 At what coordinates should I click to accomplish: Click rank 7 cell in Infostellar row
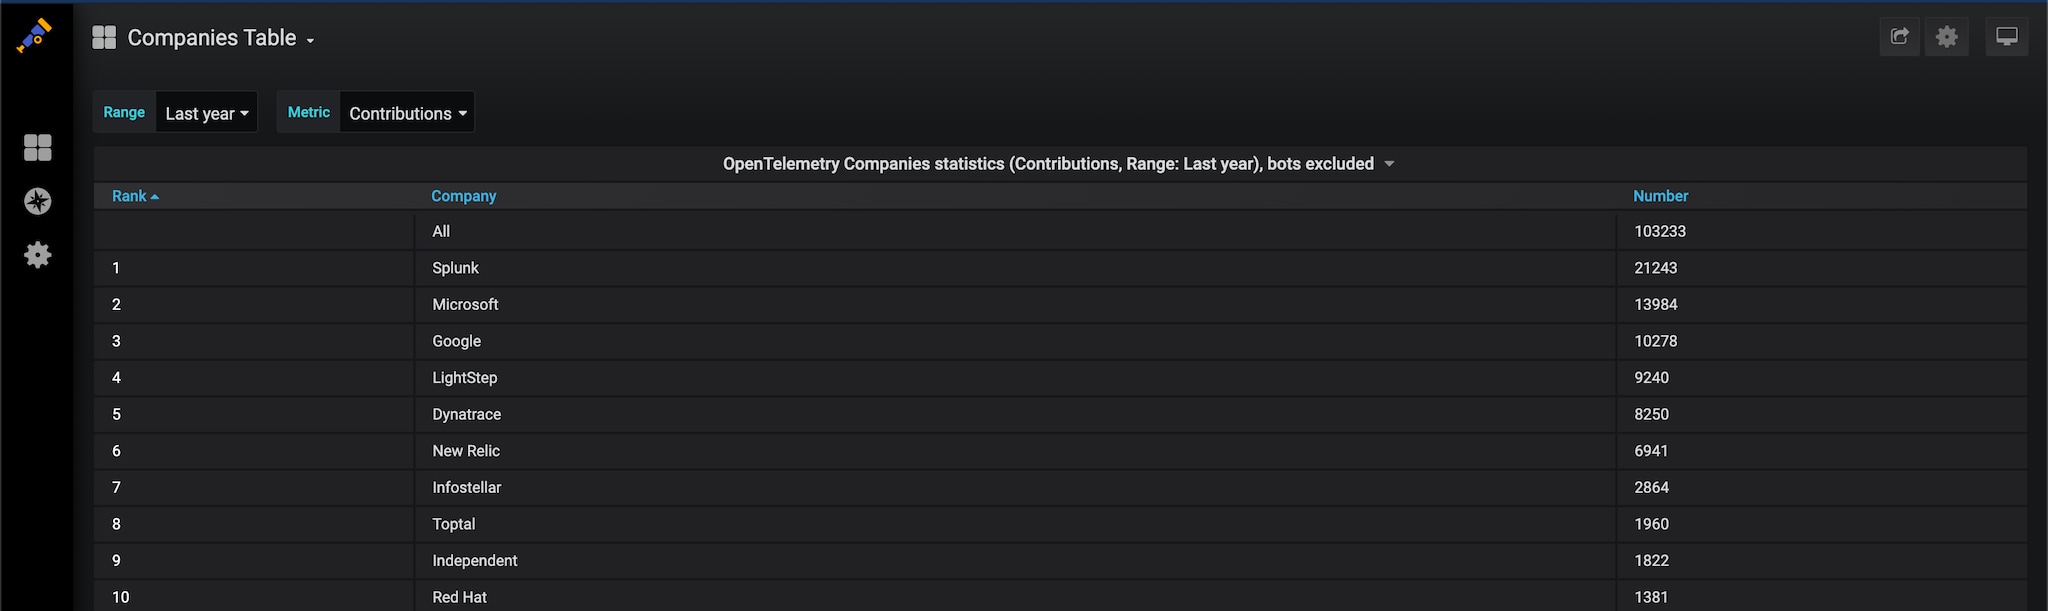point(254,487)
